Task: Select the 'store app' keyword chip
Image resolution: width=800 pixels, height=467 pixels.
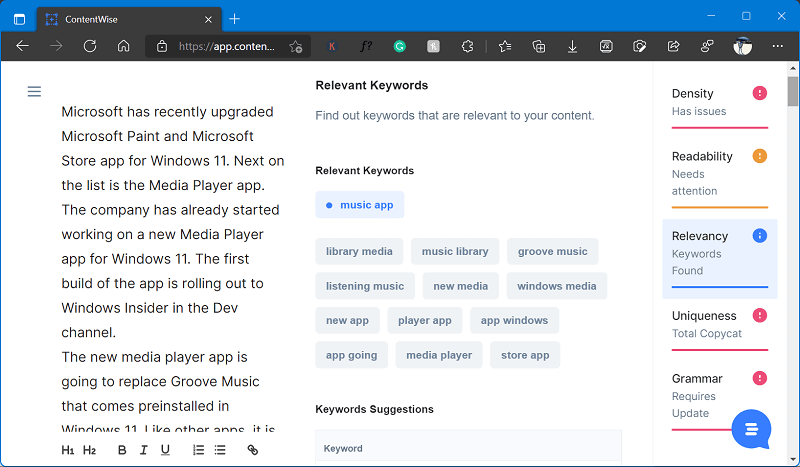Action: coord(525,355)
